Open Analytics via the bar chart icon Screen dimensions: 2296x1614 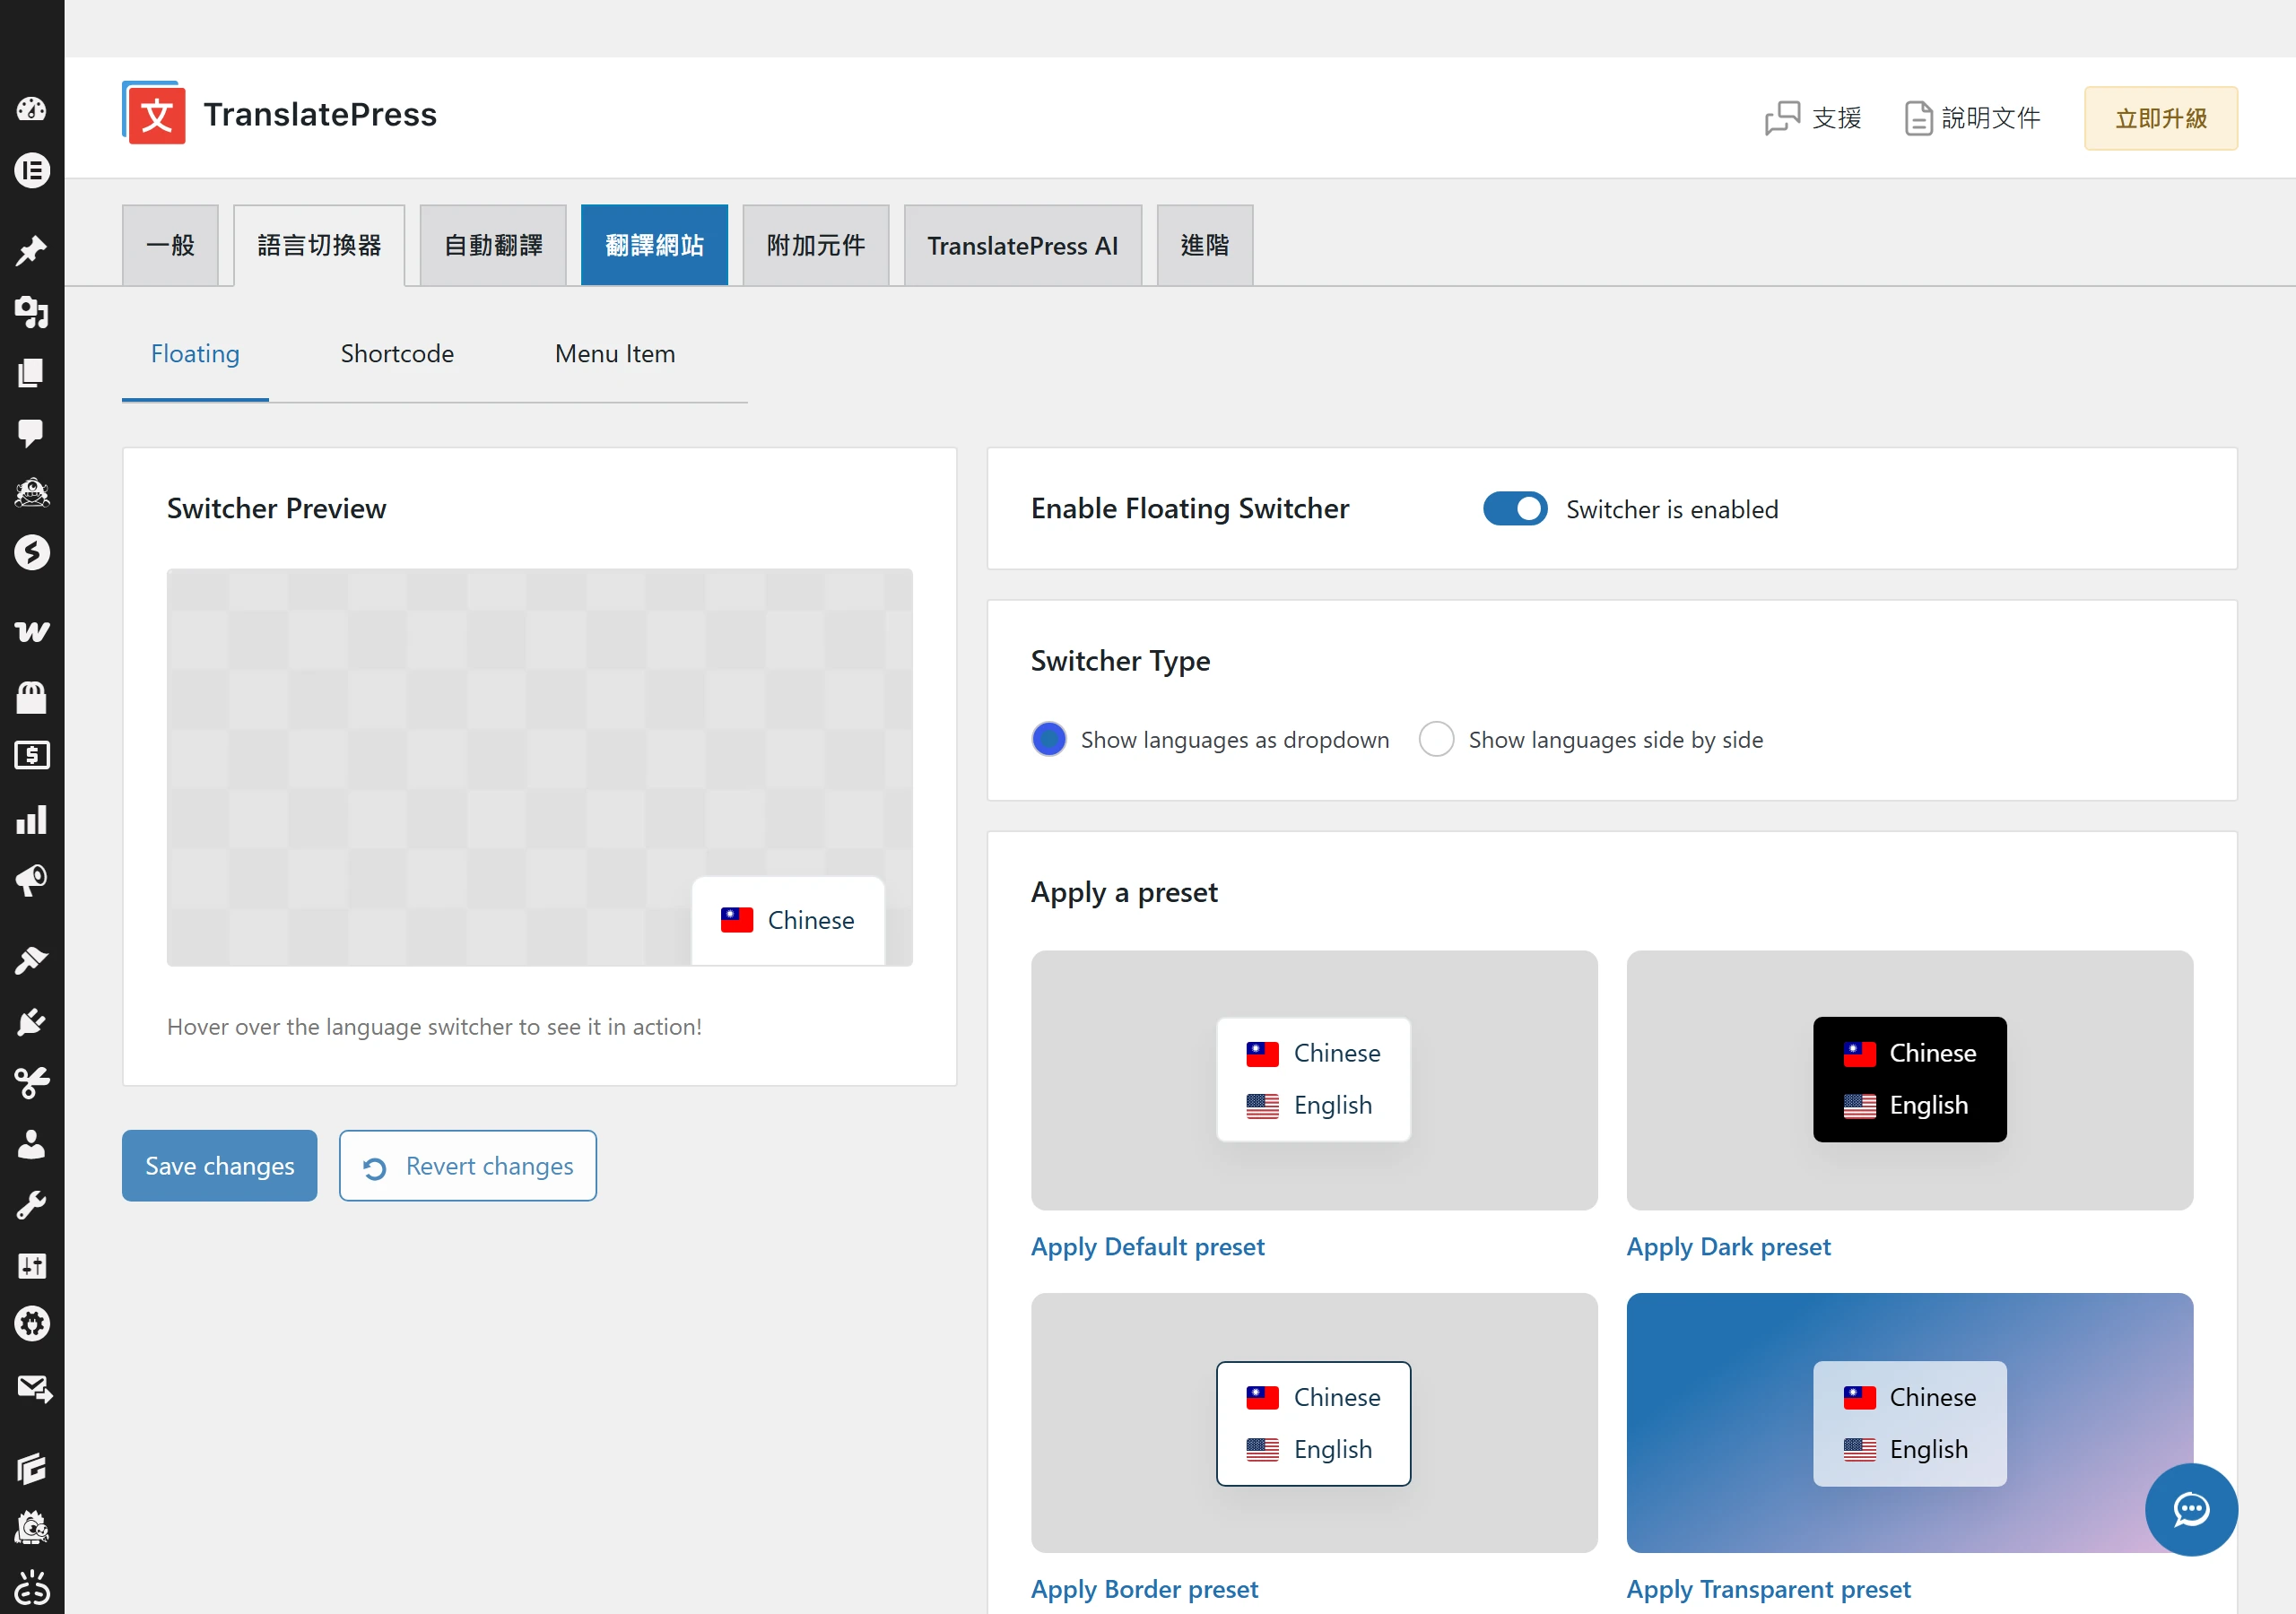point(32,820)
